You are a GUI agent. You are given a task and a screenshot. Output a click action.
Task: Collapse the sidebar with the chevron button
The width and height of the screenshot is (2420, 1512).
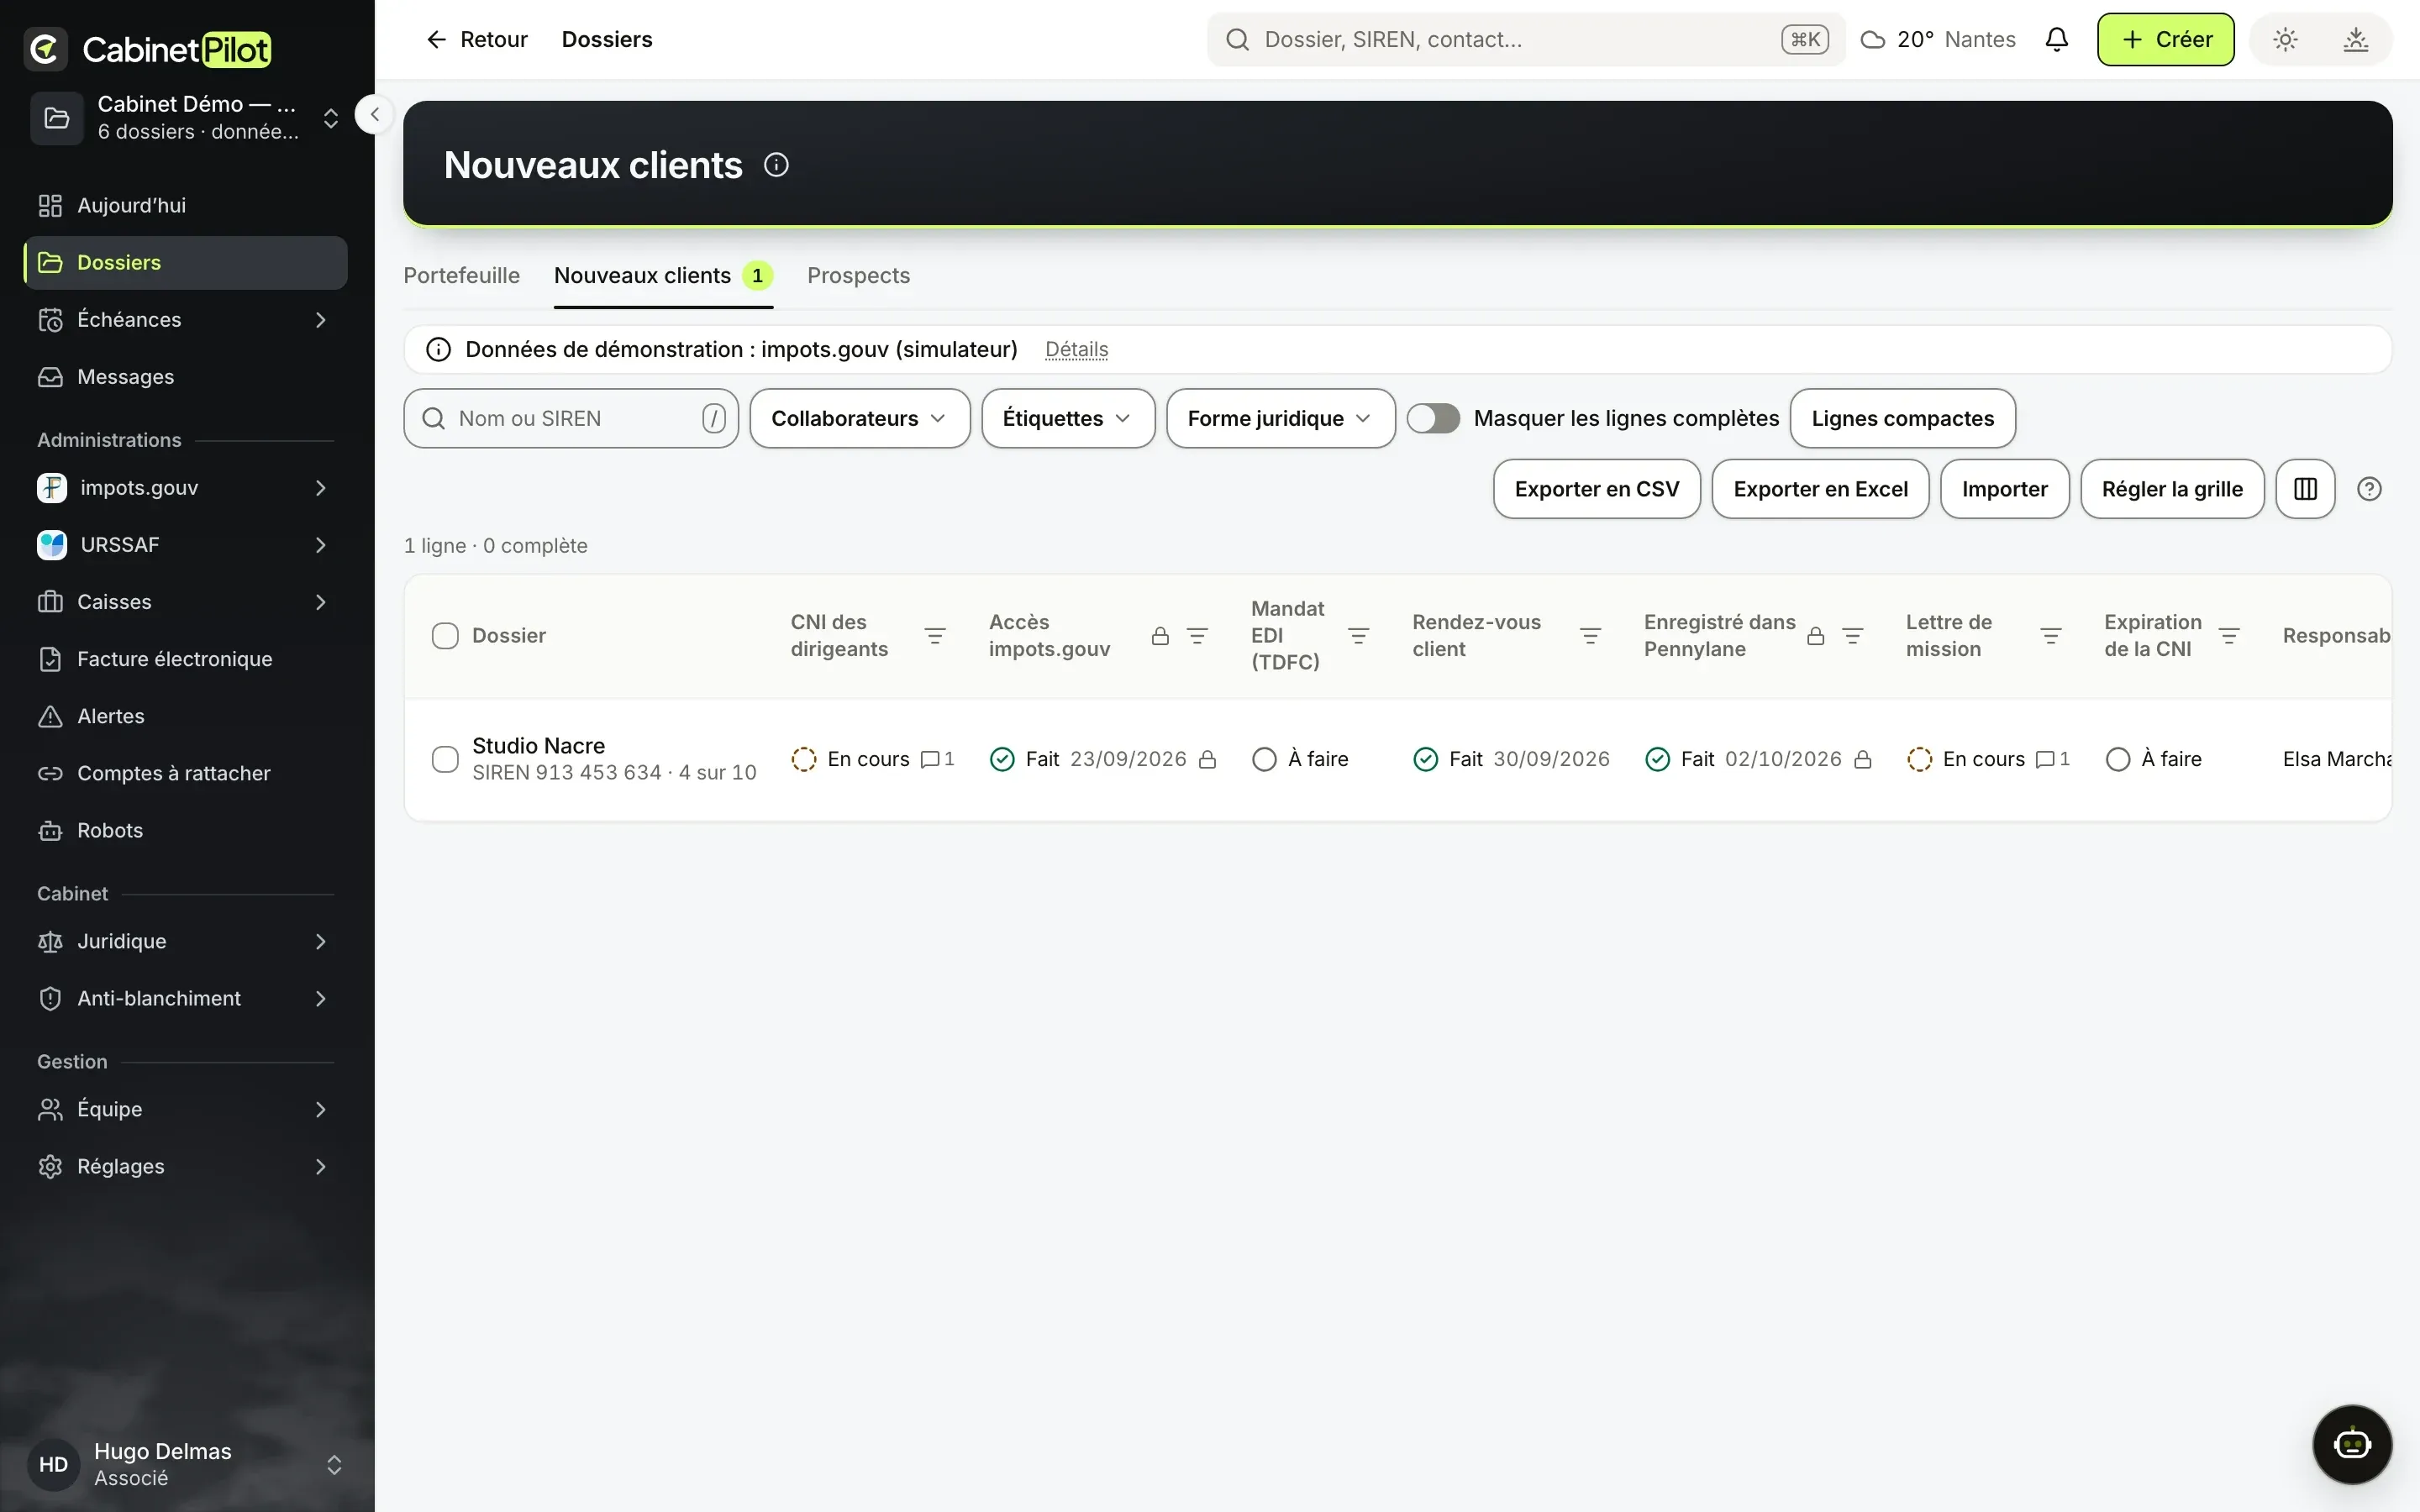[x=374, y=115]
